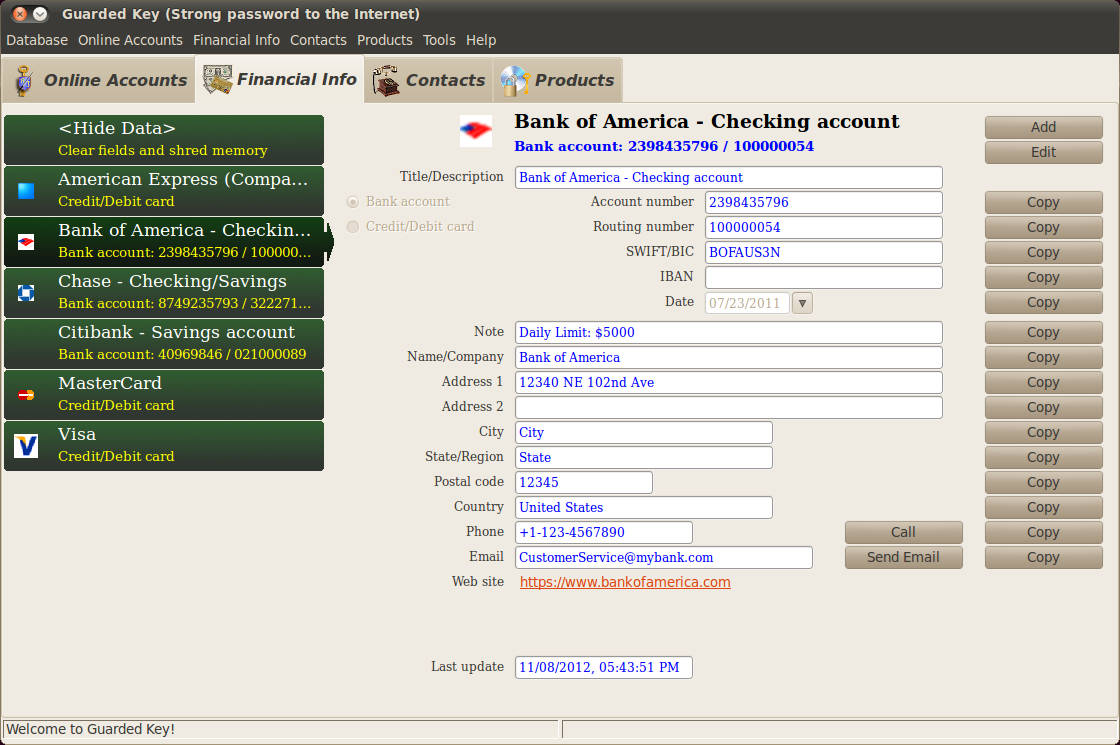This screenshot has width=1120, height=745.
Task: Click the Account number input field
Action: (824, 202)
